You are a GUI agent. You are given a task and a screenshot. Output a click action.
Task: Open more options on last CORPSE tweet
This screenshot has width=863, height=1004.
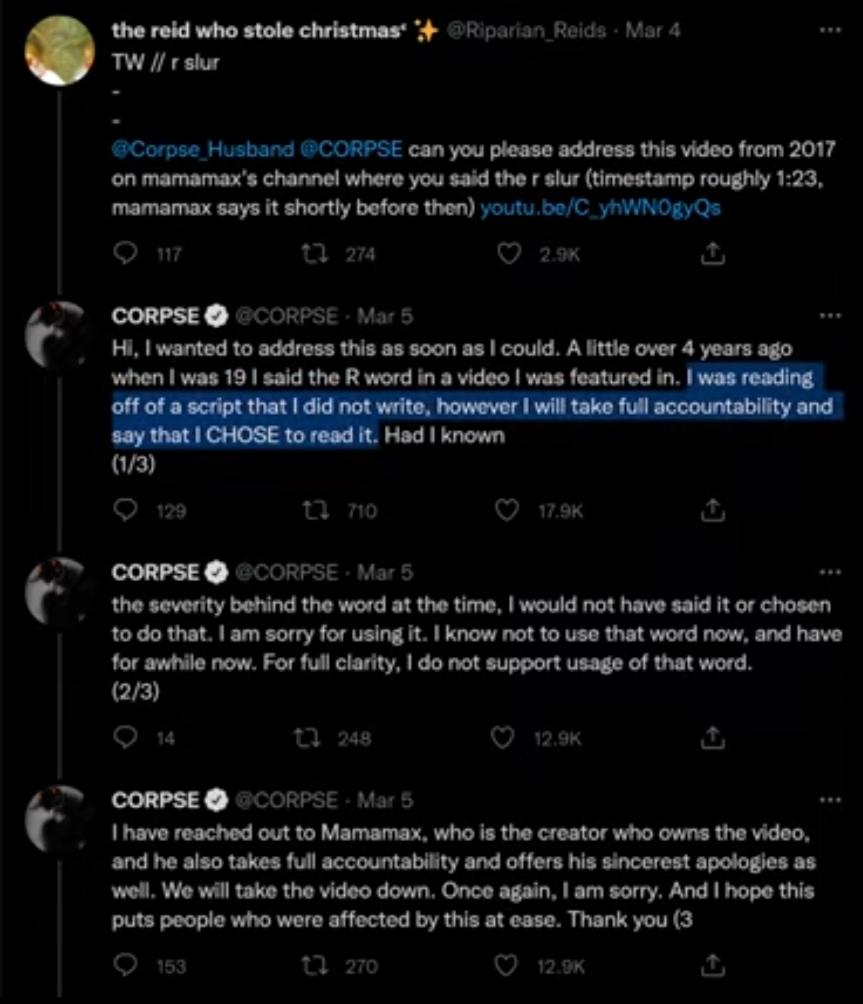[830, 799]
